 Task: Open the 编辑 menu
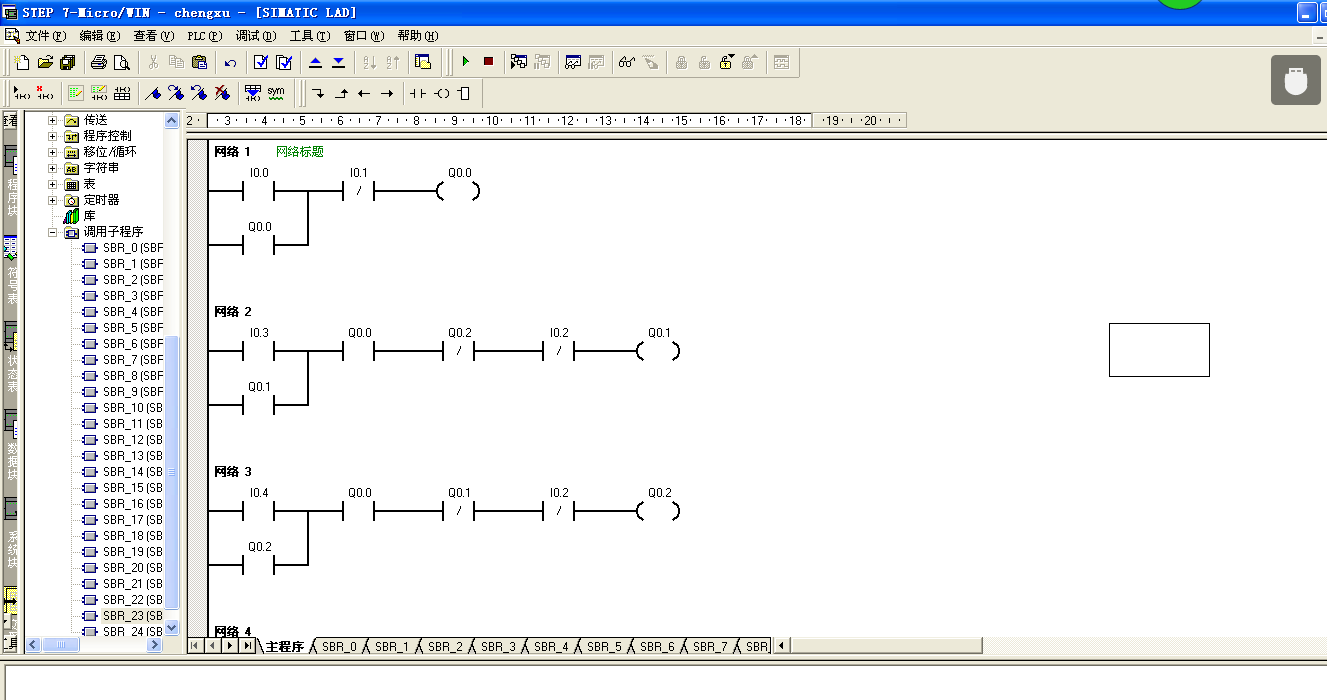pos(99,36)
